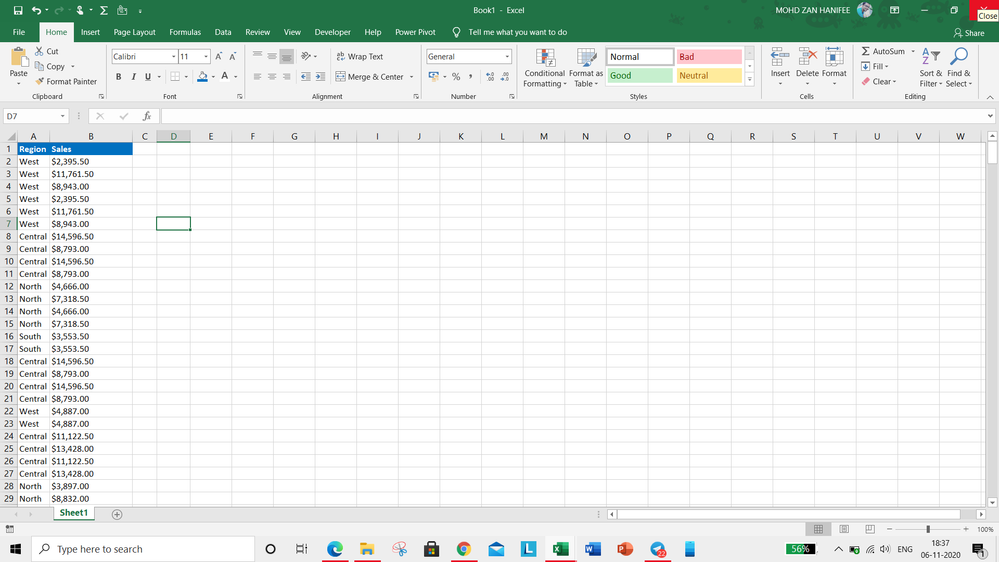Decrease indent in the cell
The image size is (999, 562).
tap(306, 76)
